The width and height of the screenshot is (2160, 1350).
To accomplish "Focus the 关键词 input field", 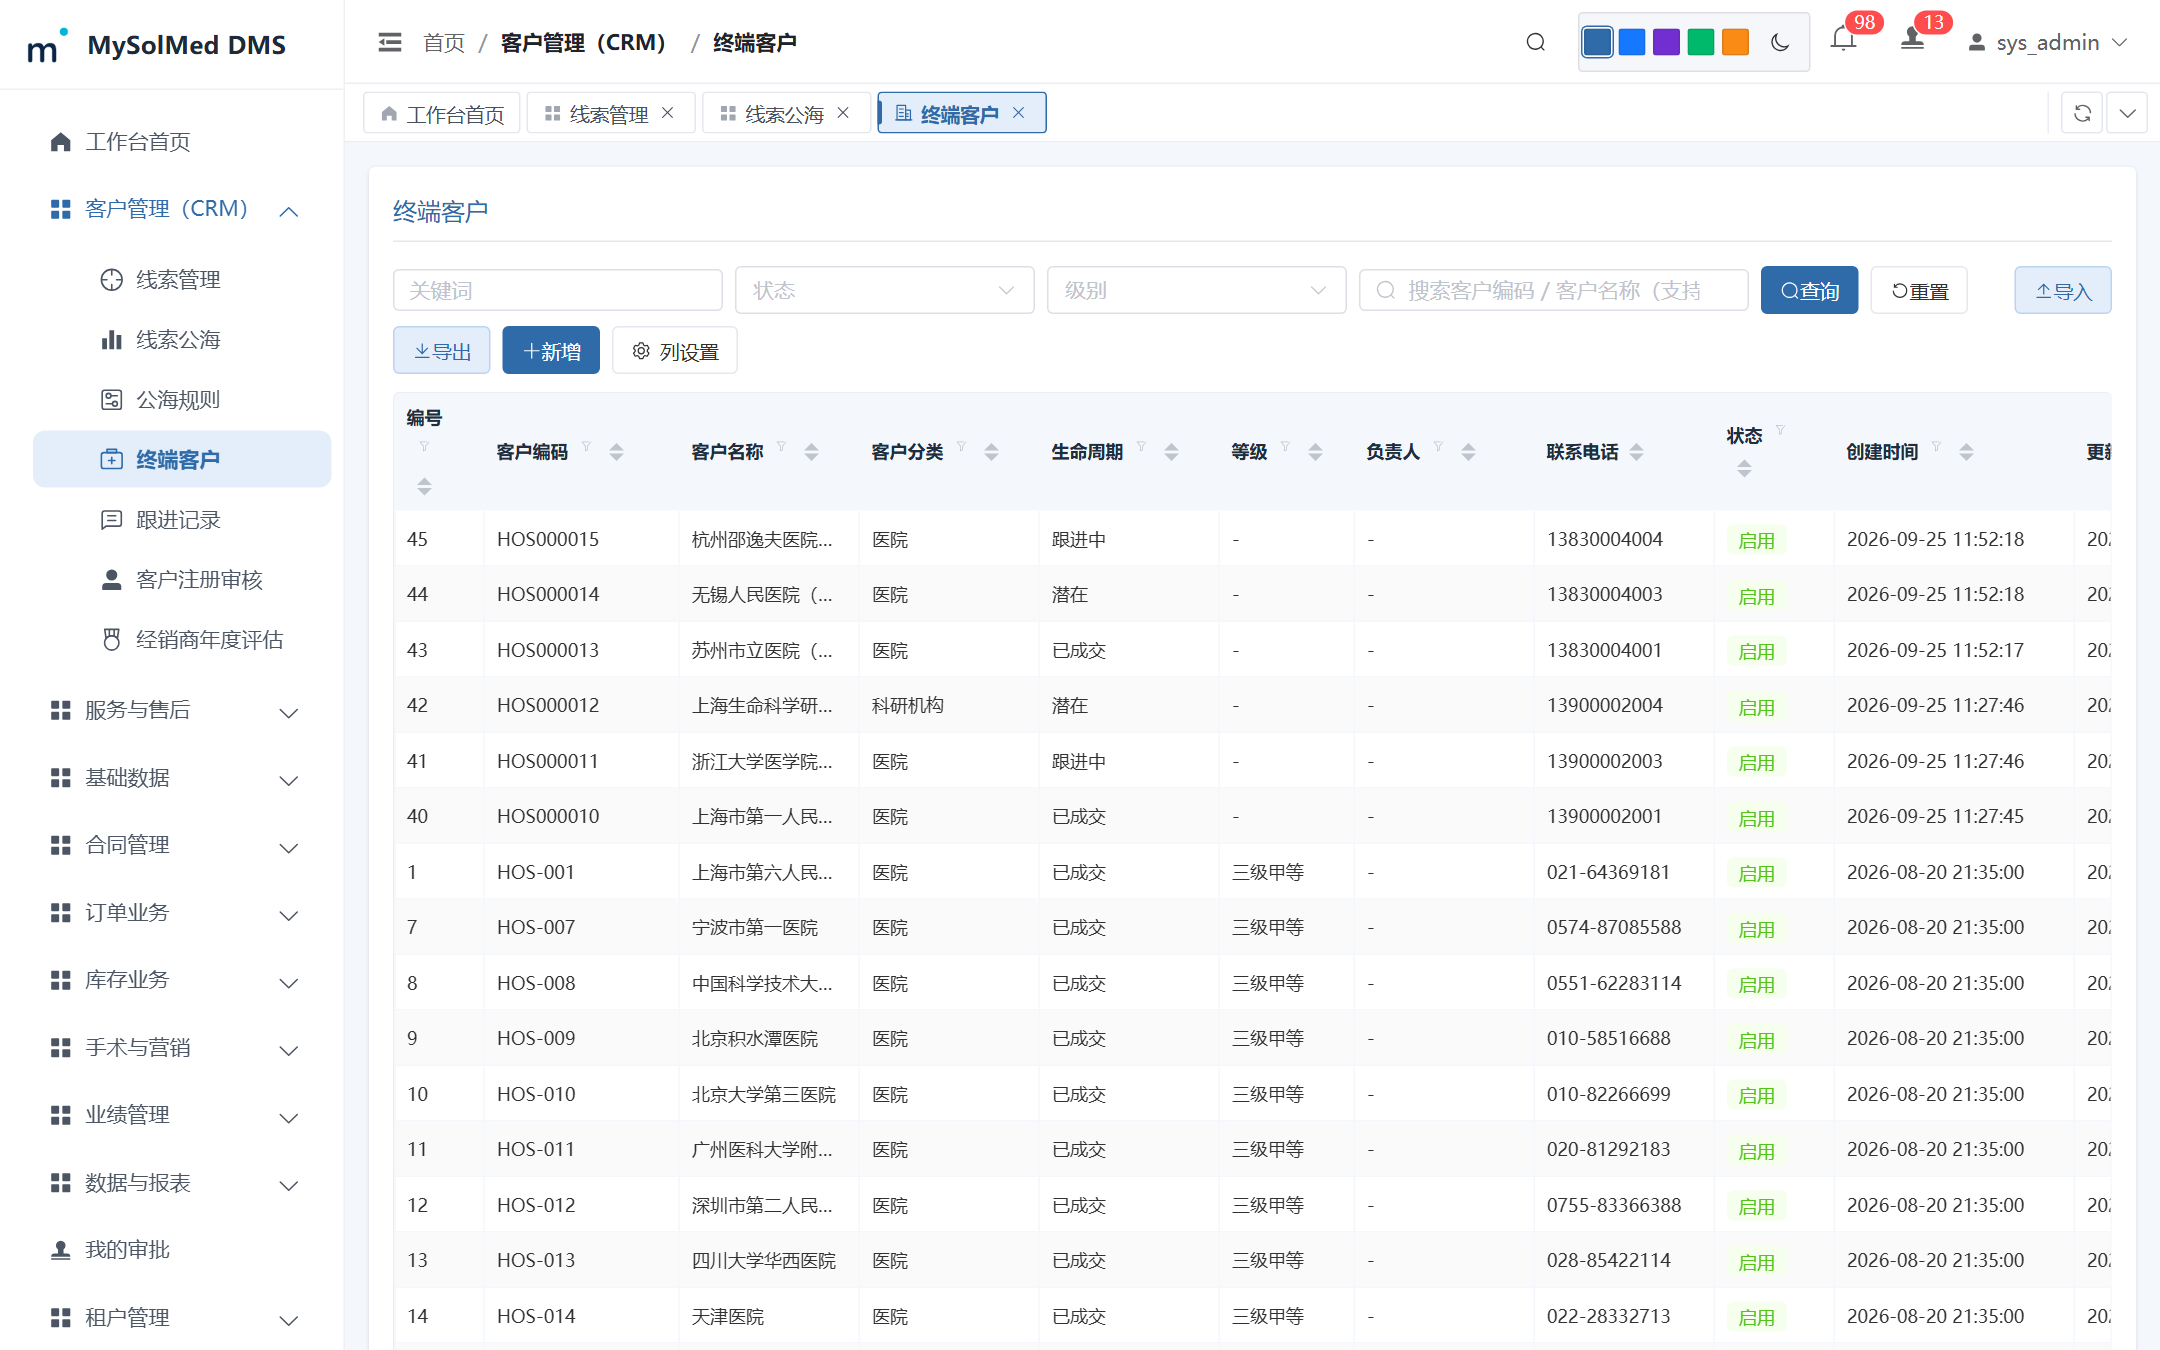I will click(558, 290).
